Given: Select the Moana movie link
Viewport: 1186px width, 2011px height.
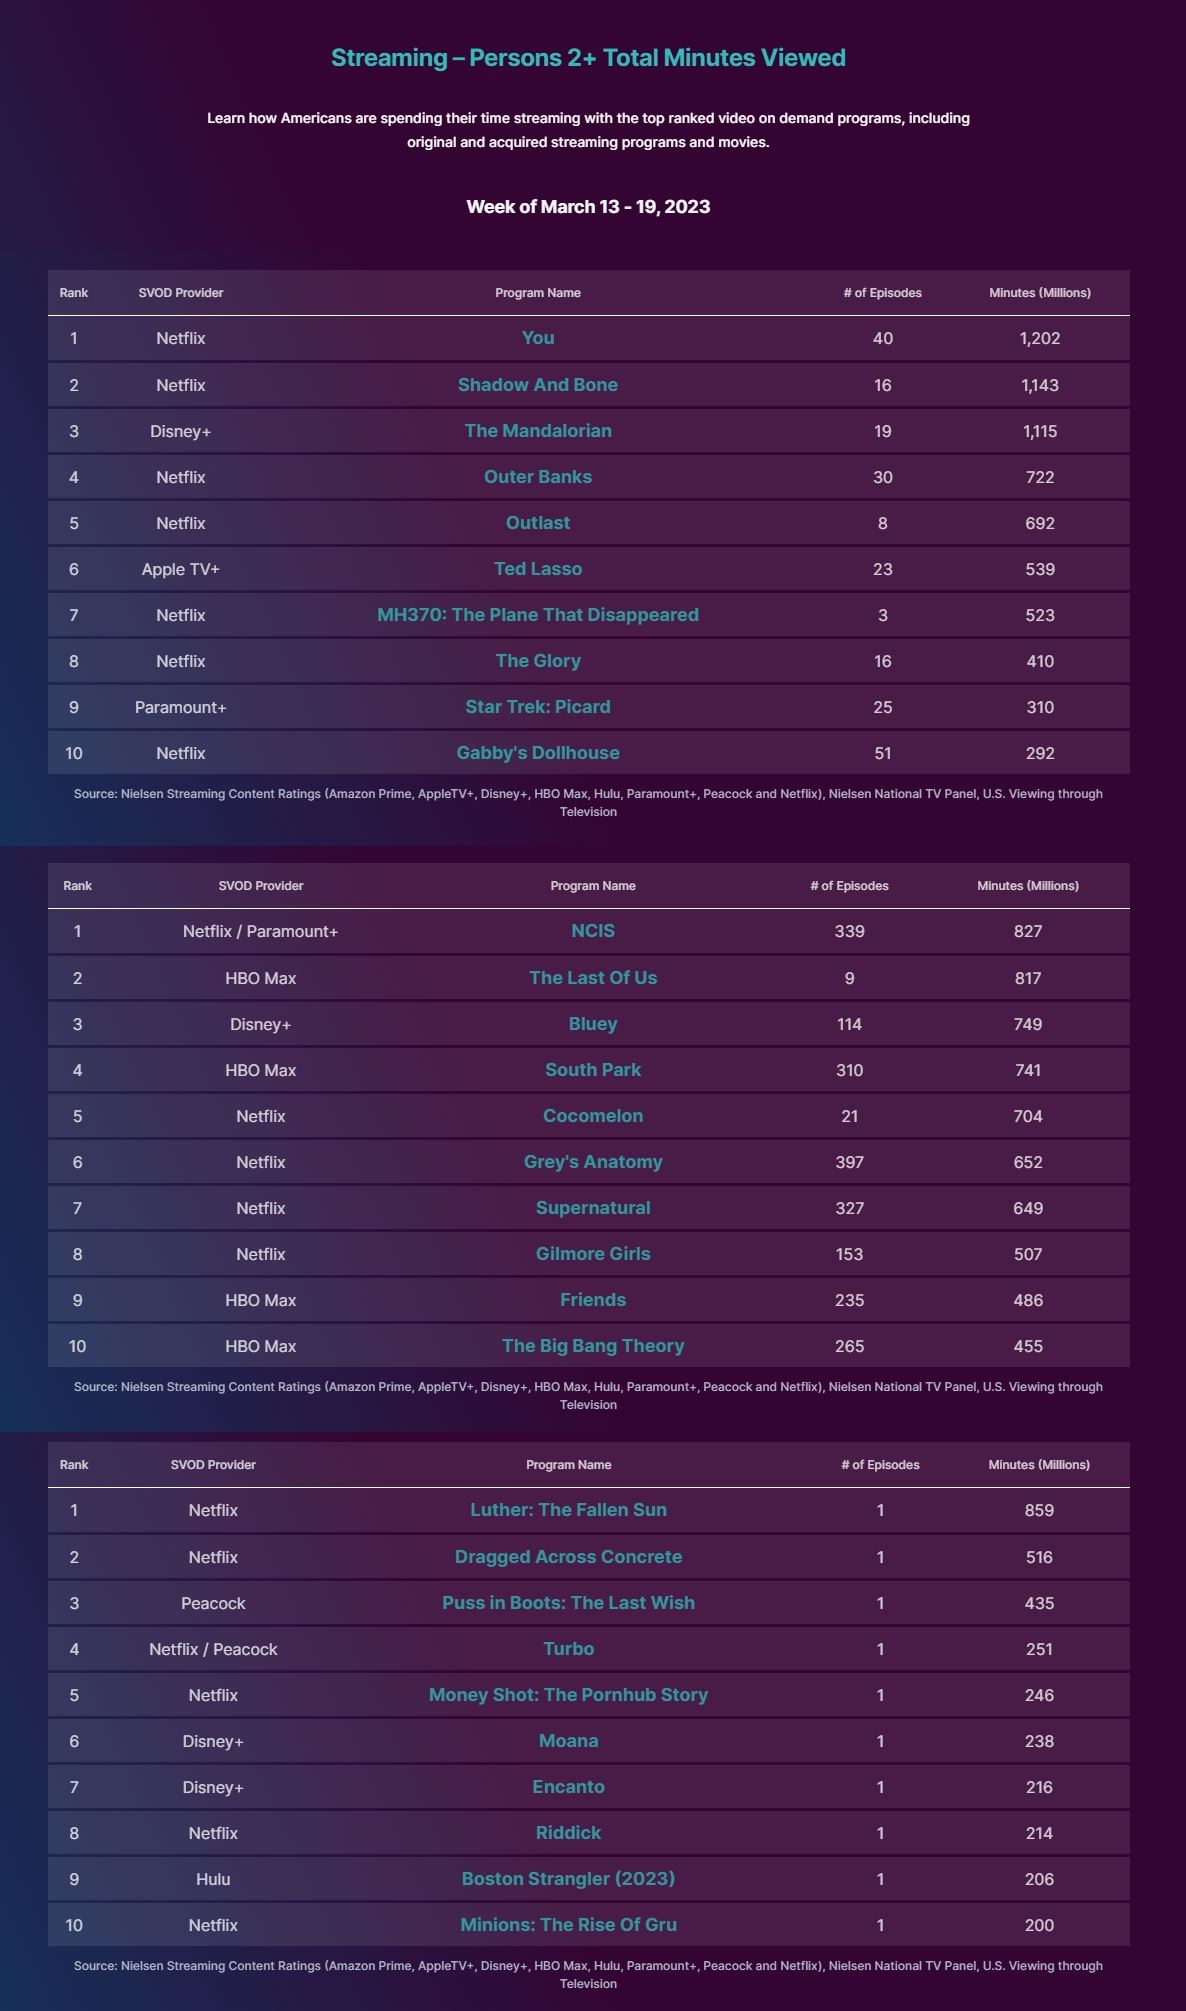Looking at the screenshot, I should point(568,1741).
